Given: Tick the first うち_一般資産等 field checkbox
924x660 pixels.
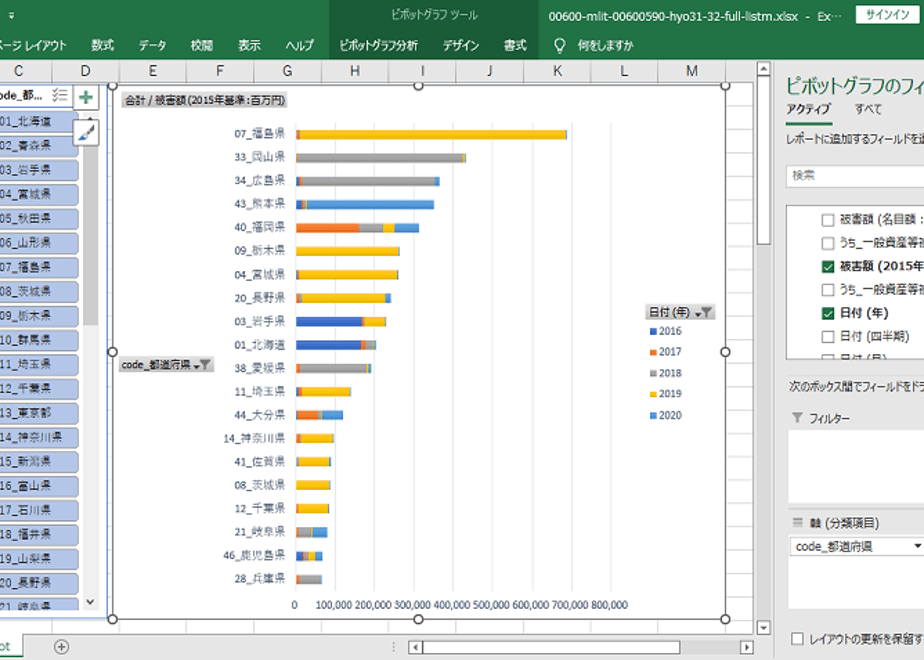Looking at the screenshot, I should [827, 243].
